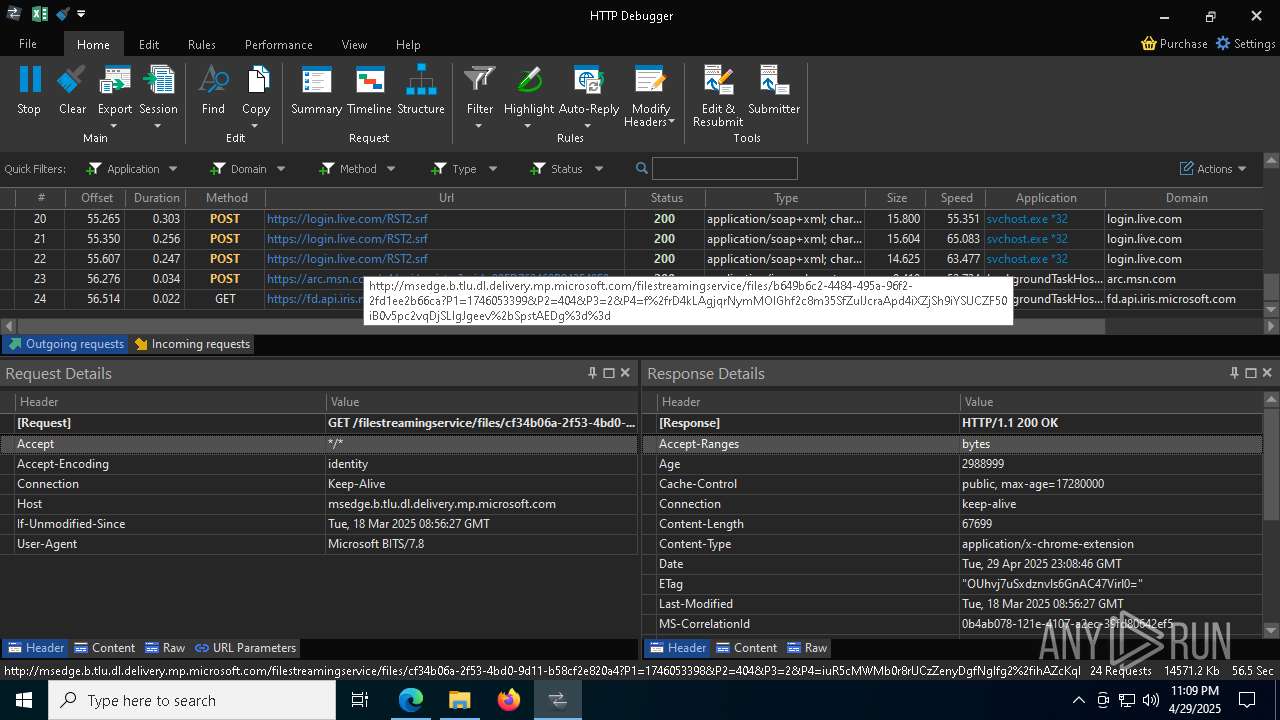Open login.live.com URL in row 20

point(347,219)
